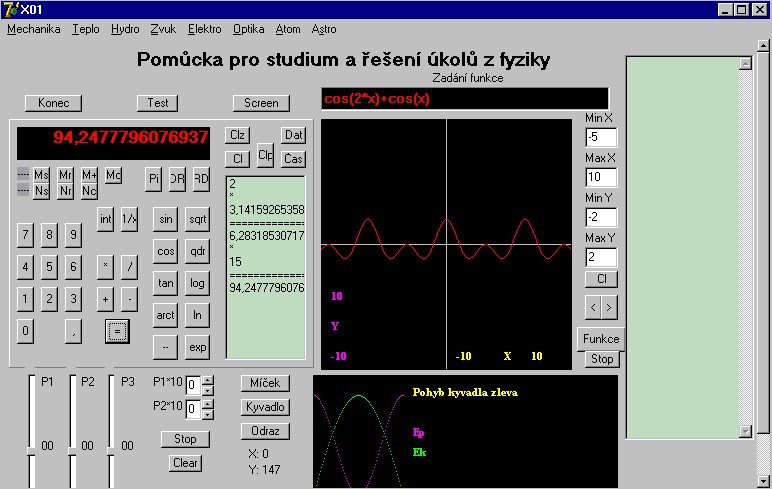Image resolution: width=772 pixels, height=489 pixels.
Task: Click calculator digit 7
Action: click(25, 235)
